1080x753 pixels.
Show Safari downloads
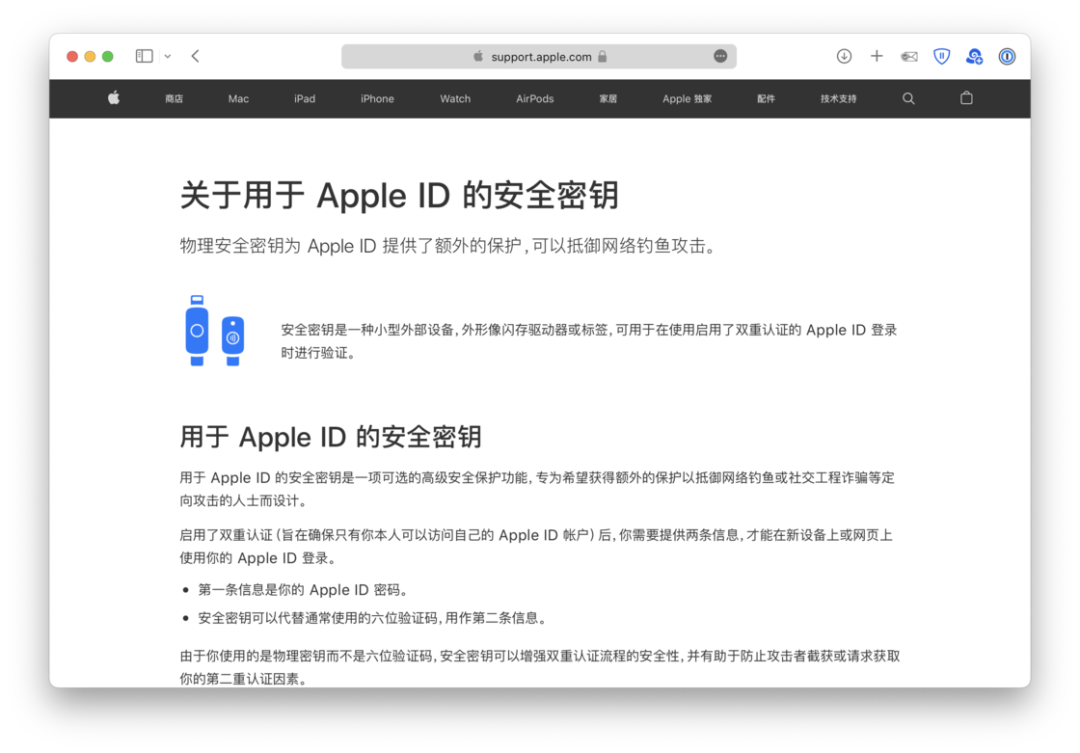click(844, 56)
